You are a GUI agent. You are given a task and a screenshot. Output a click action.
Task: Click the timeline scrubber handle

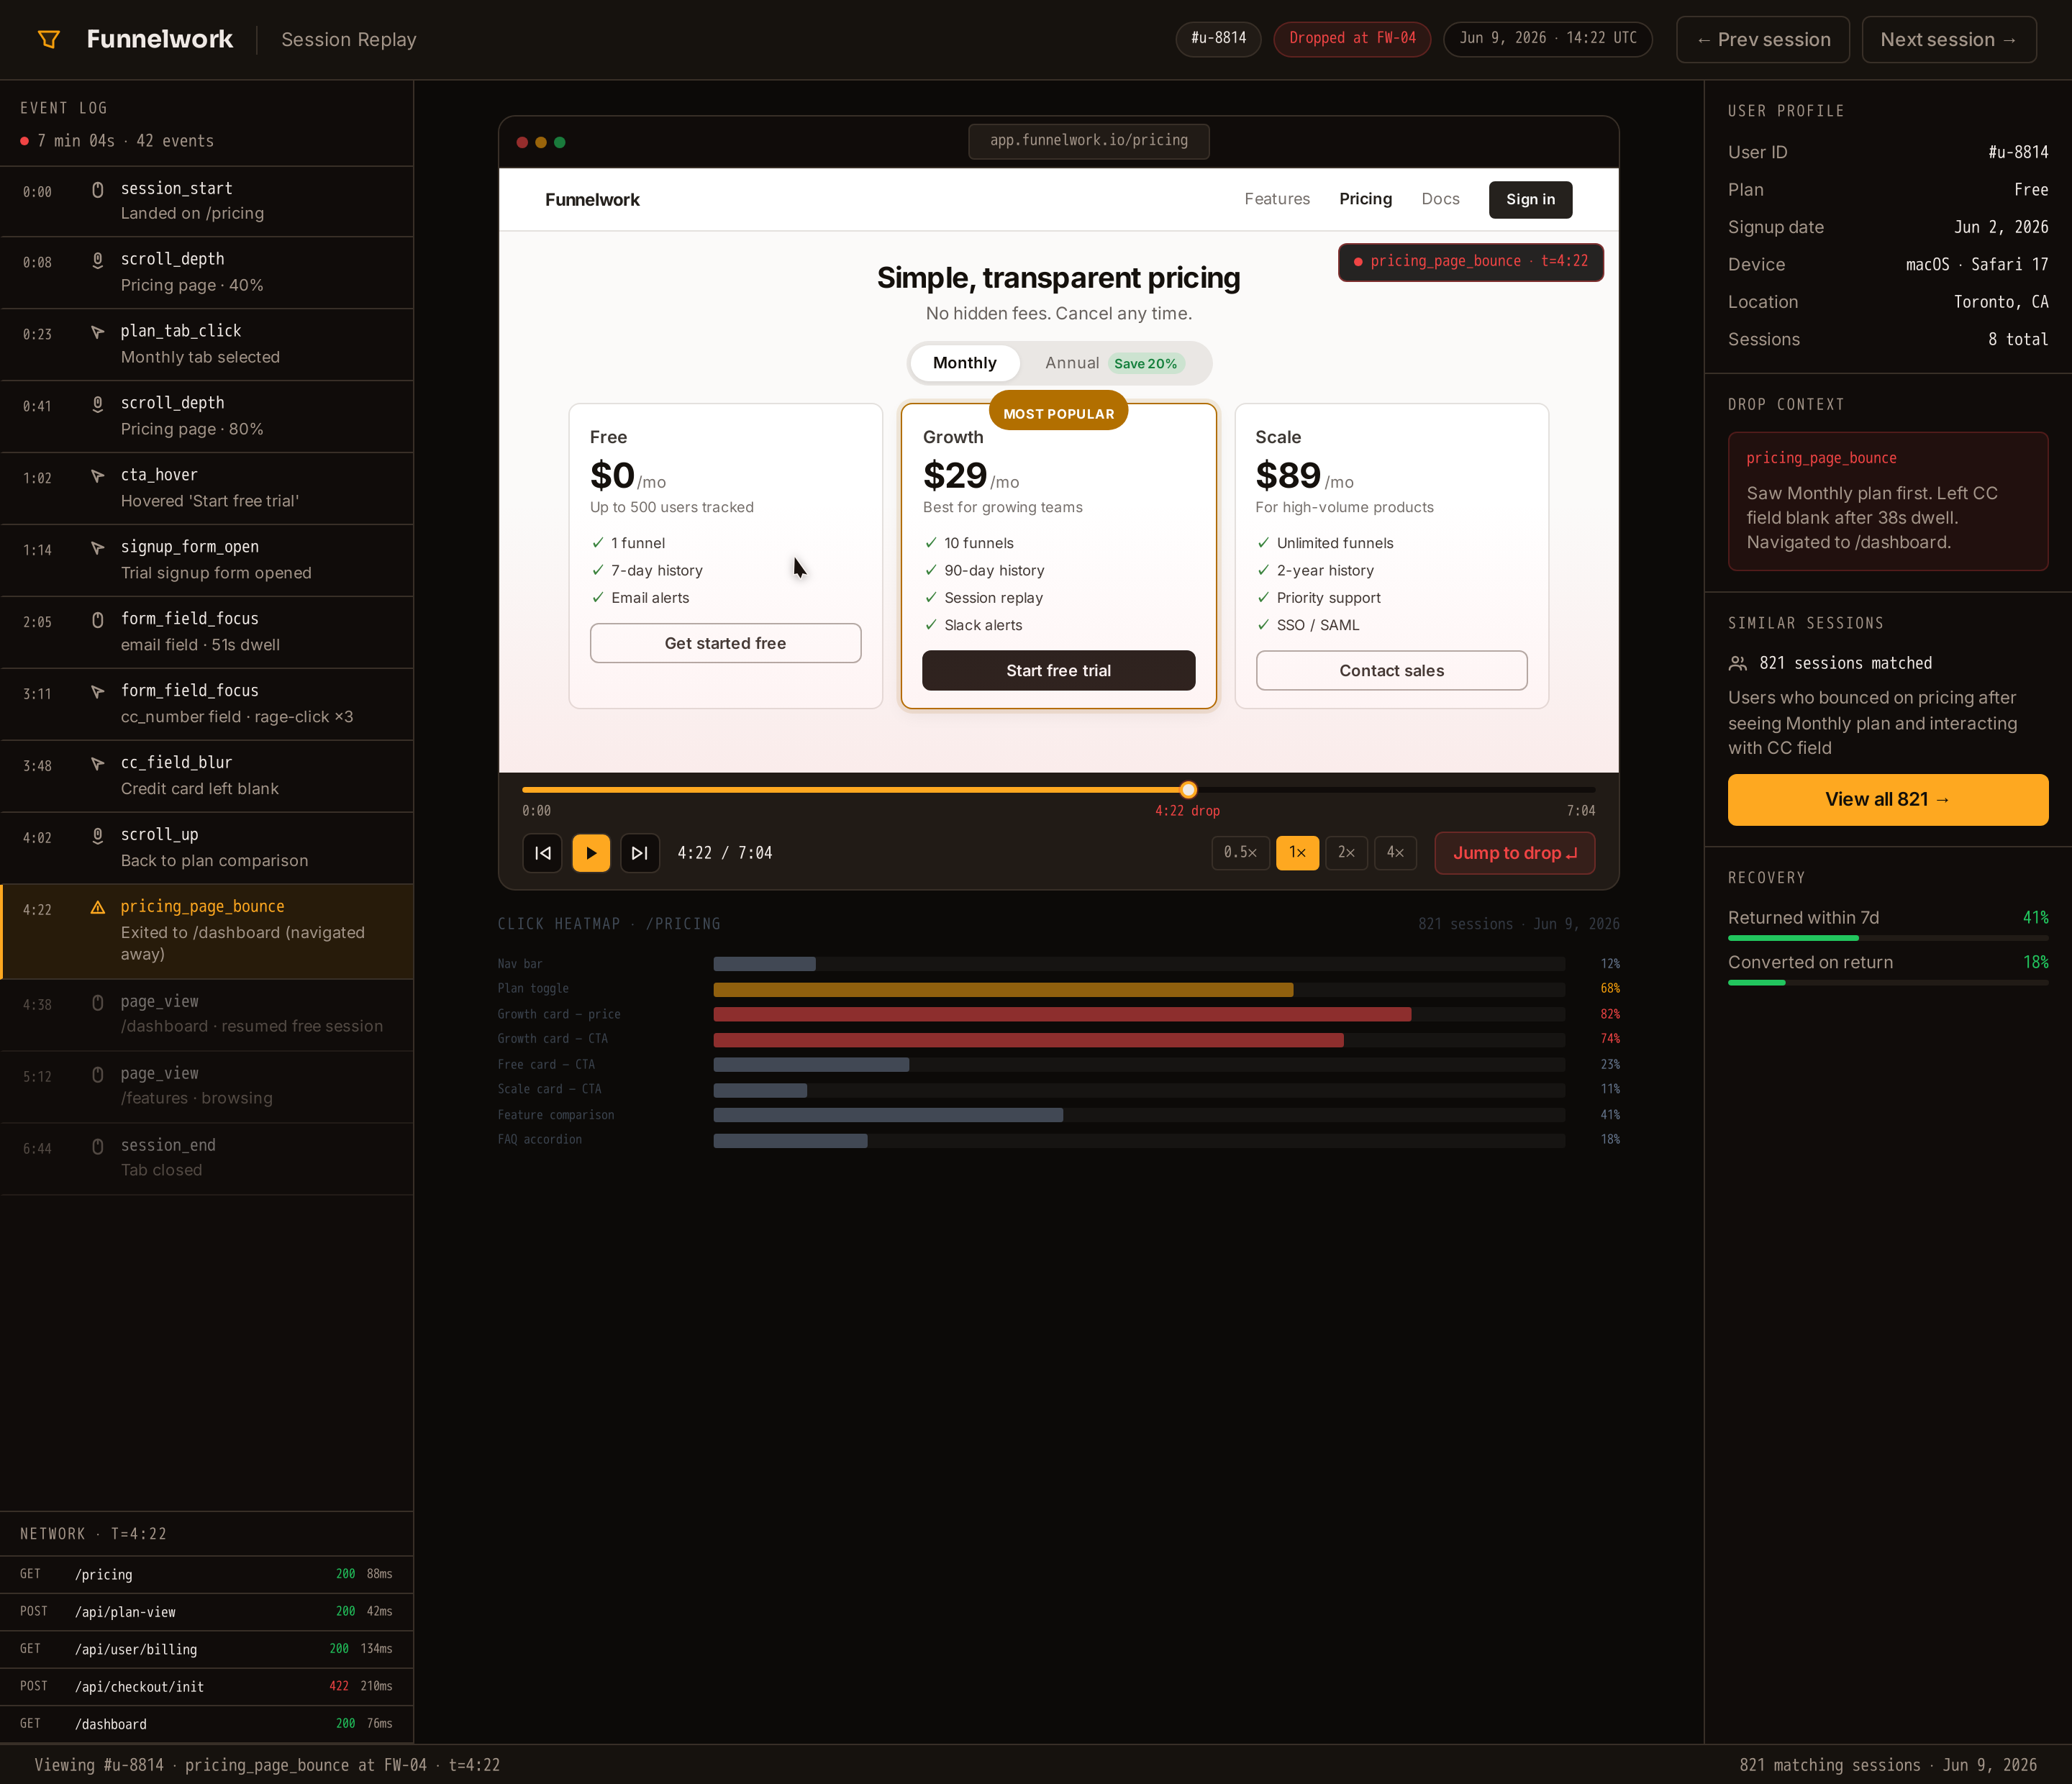pyautogui.click(x=1188, y=790)
